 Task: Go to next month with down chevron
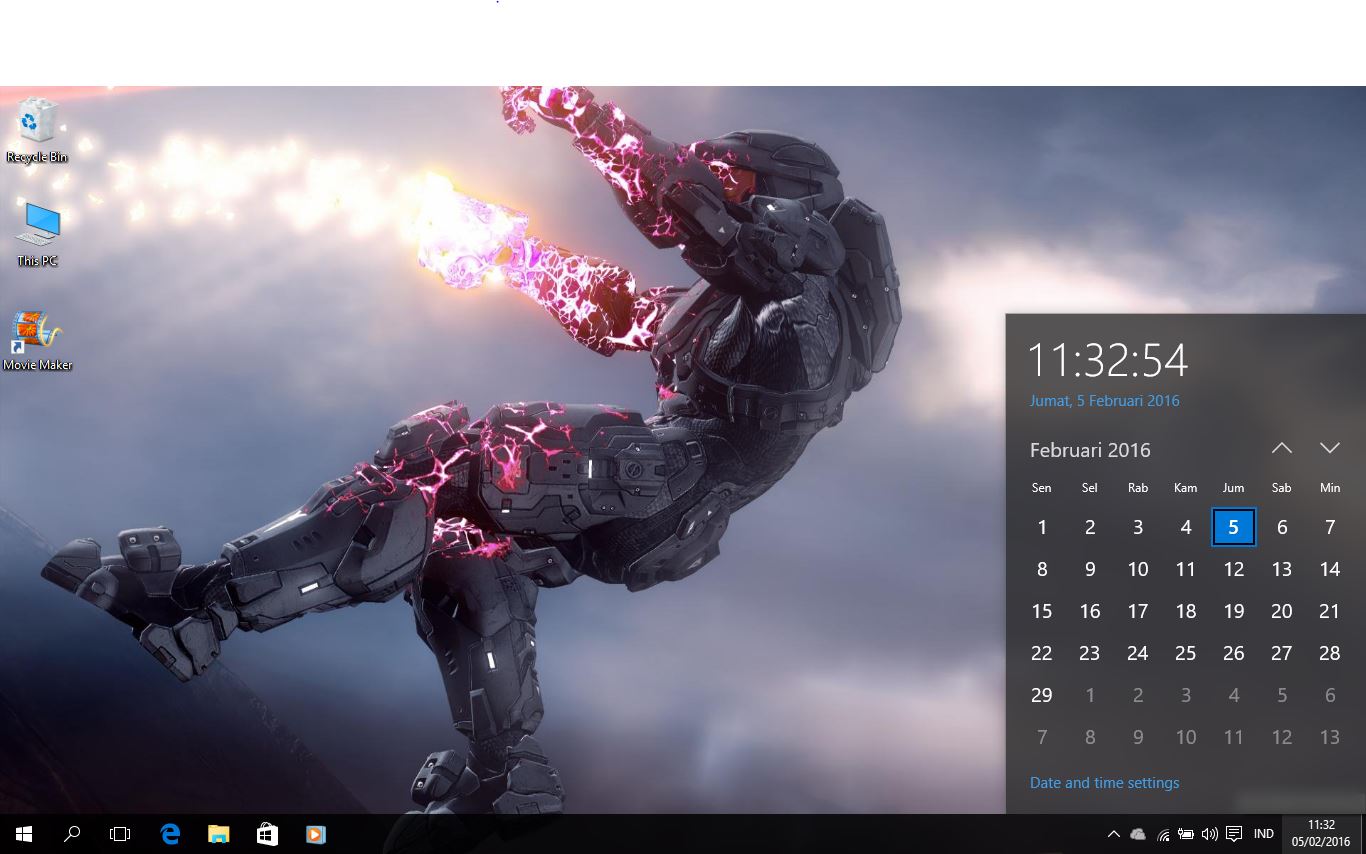1329,448
